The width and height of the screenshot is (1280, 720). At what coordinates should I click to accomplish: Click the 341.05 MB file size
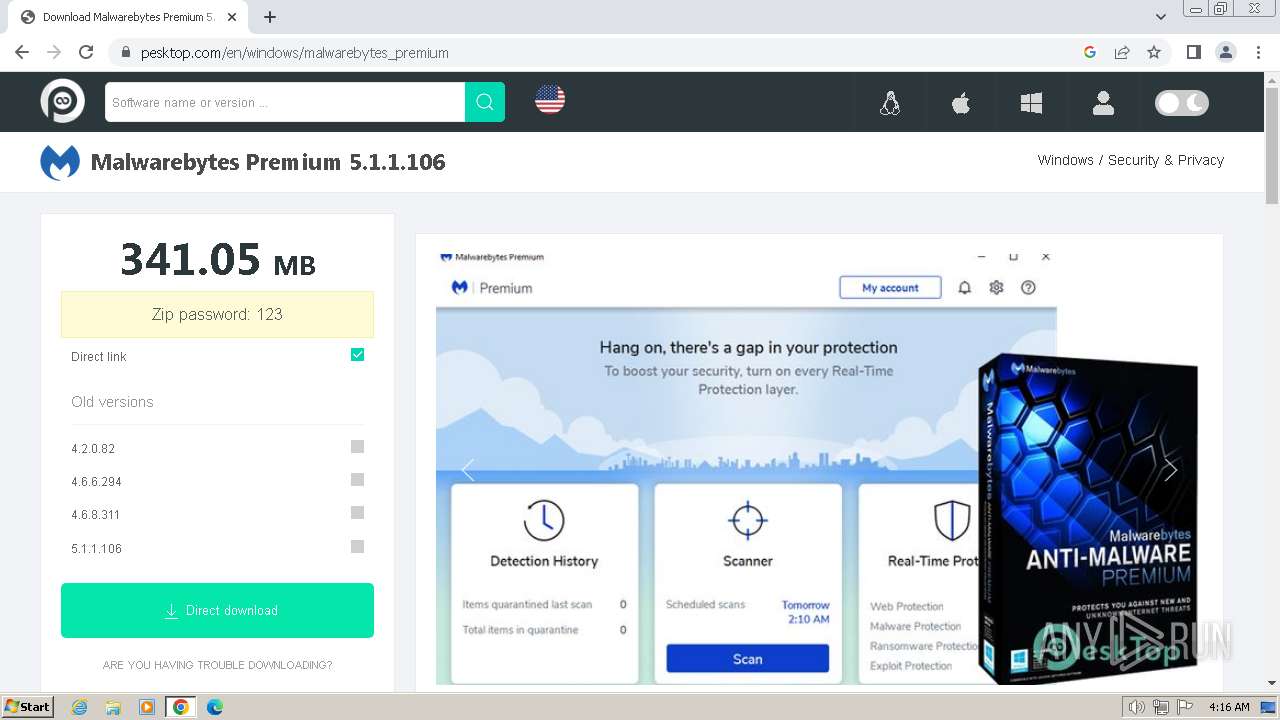click(x=217, y=260)
